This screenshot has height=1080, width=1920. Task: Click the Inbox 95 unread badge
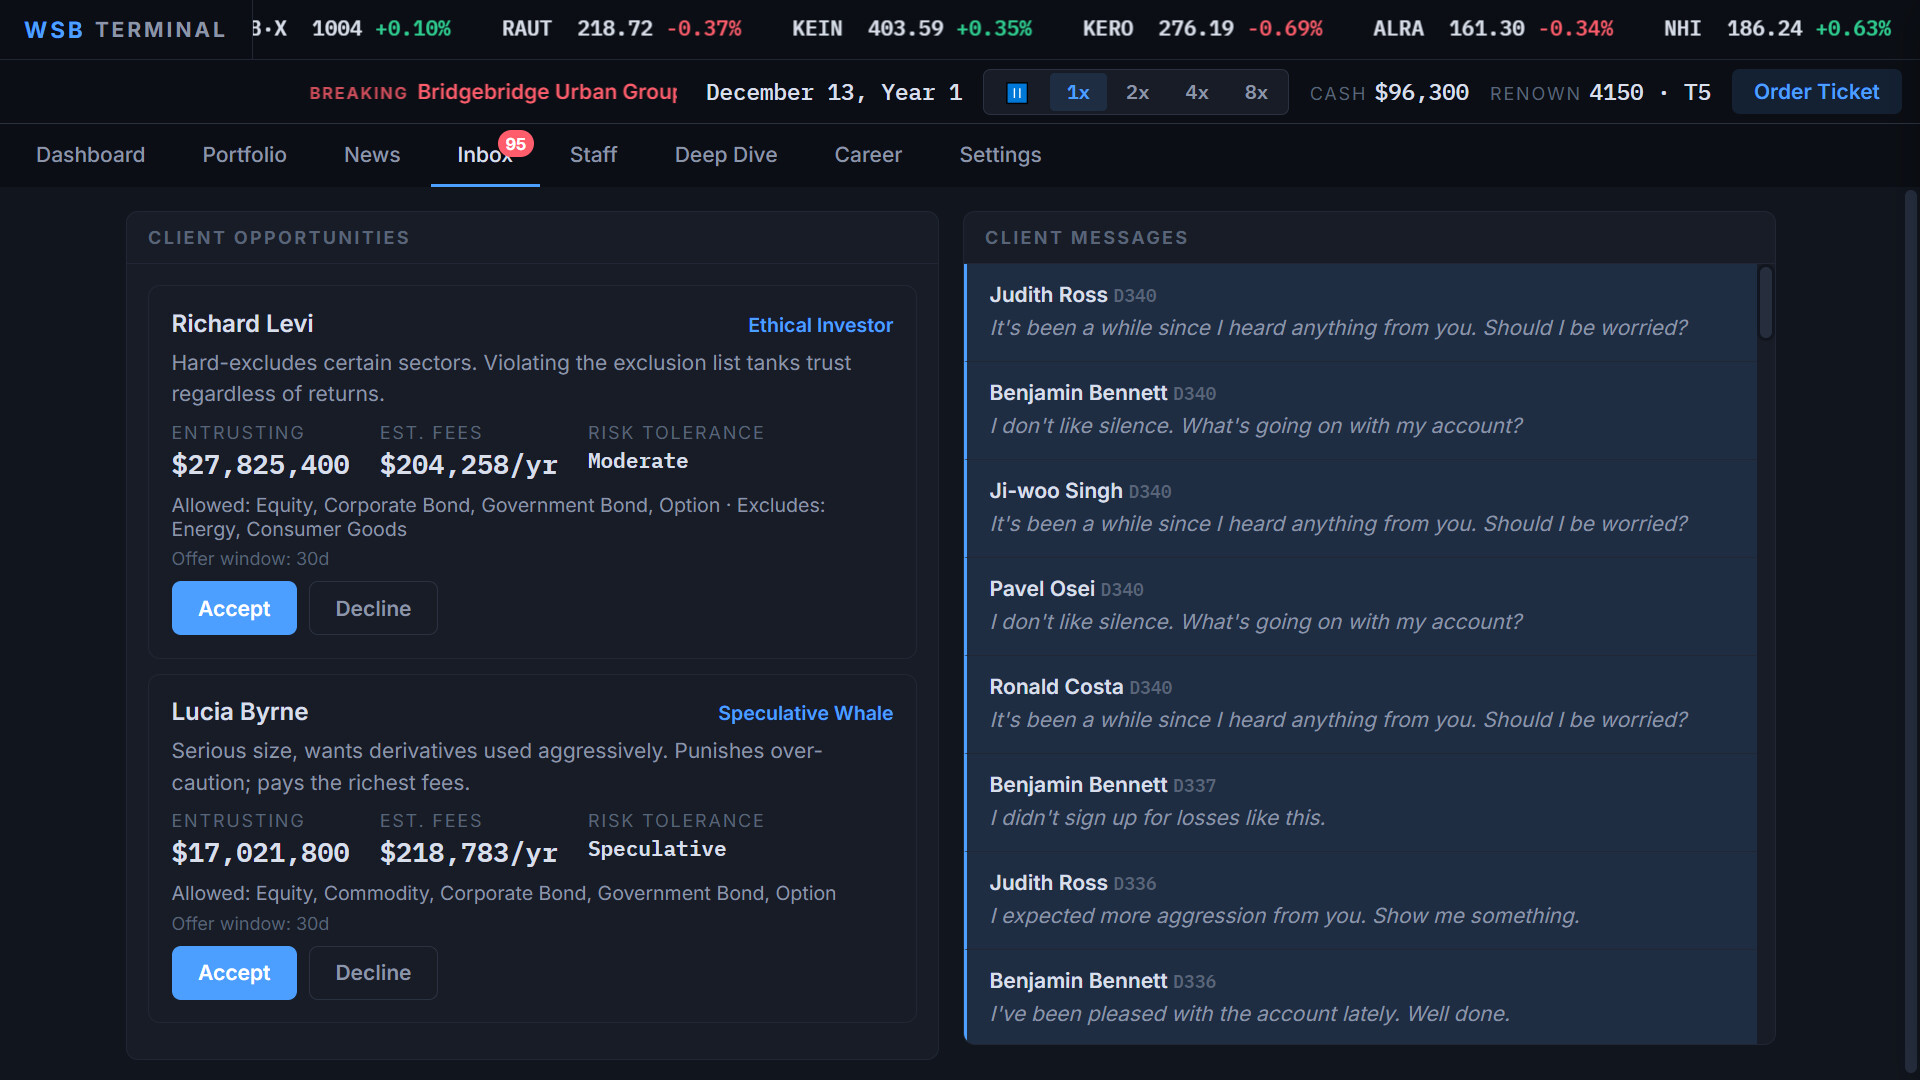tap(516, 144)
